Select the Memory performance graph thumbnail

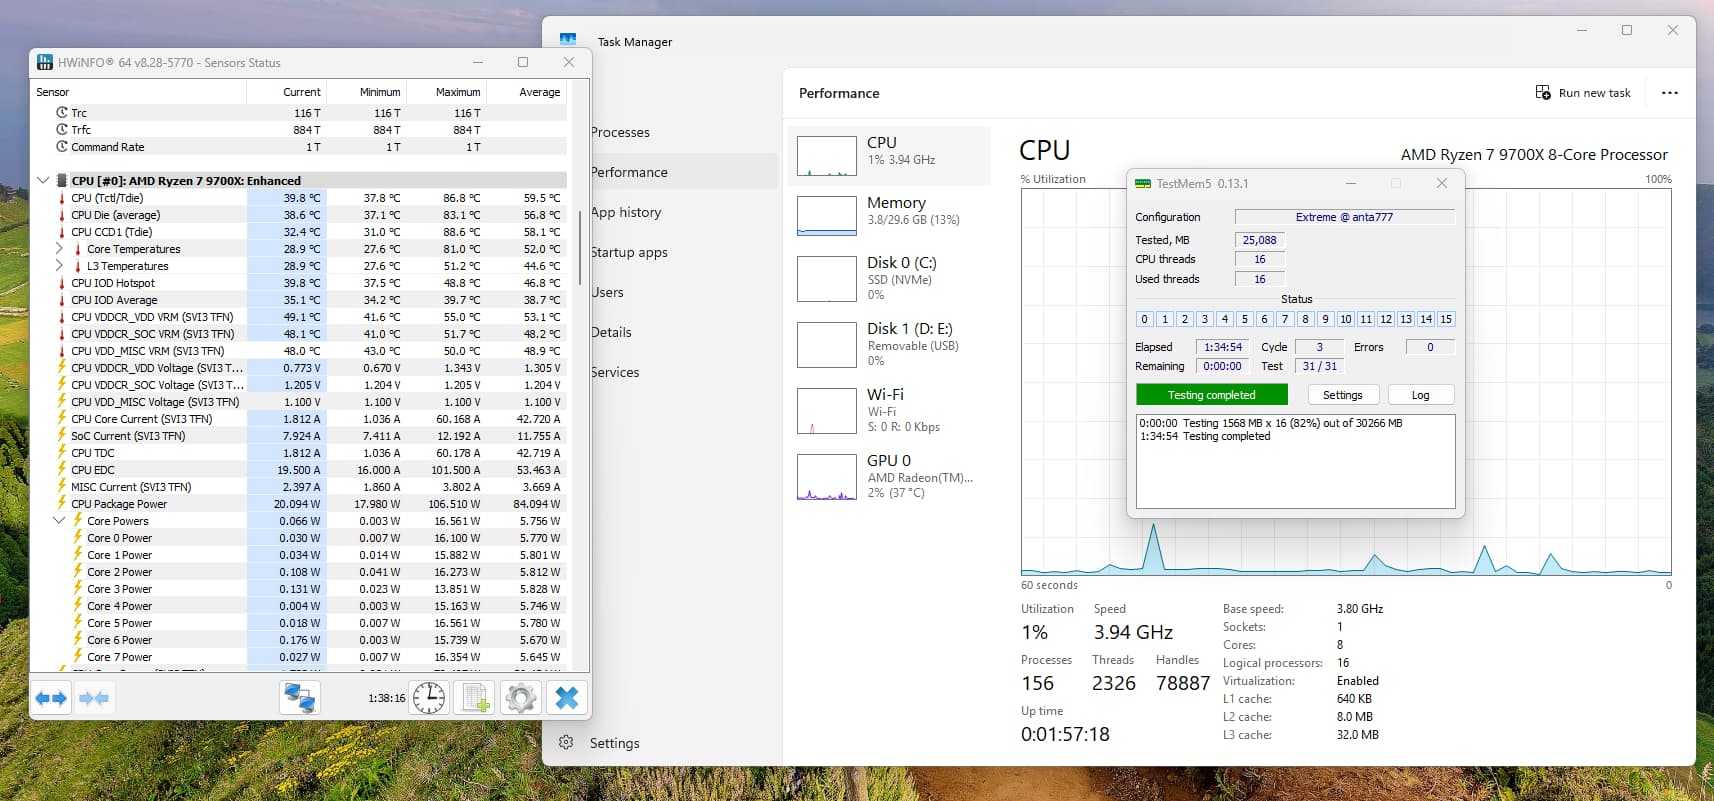[827, 215]
